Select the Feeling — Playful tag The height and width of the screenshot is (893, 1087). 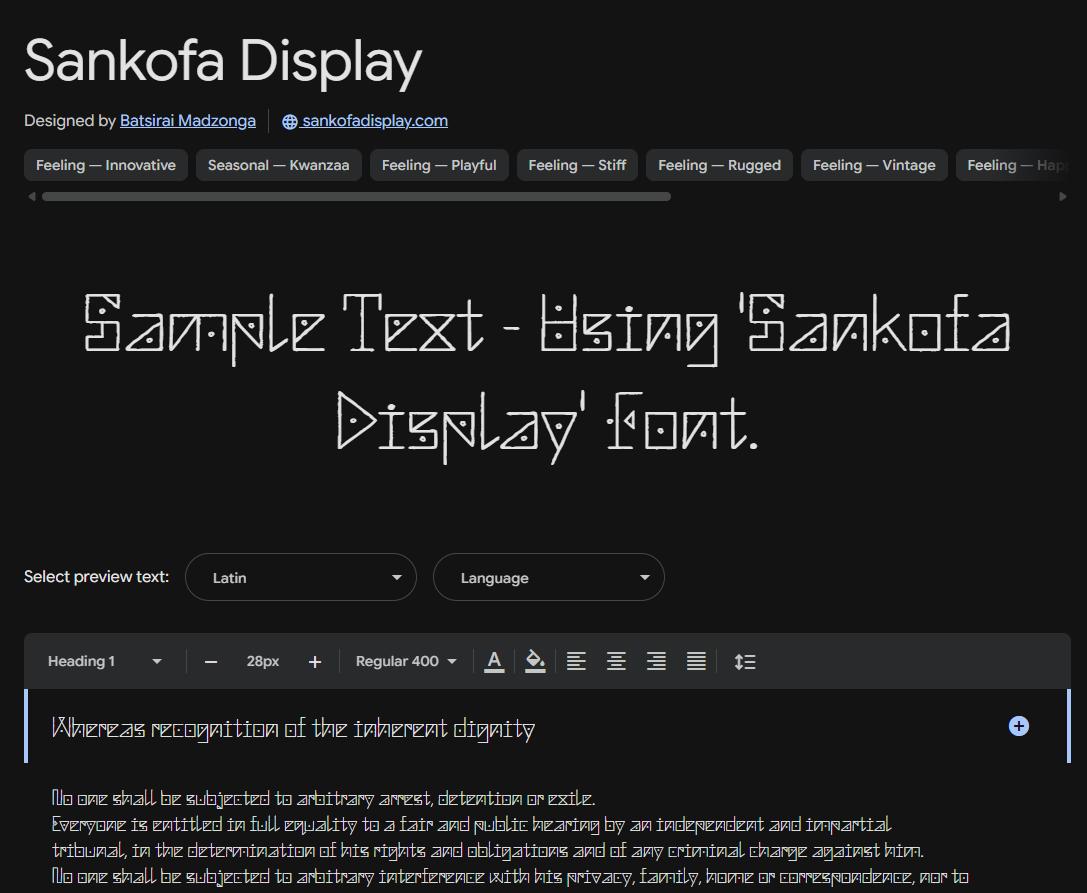point(439,165)
